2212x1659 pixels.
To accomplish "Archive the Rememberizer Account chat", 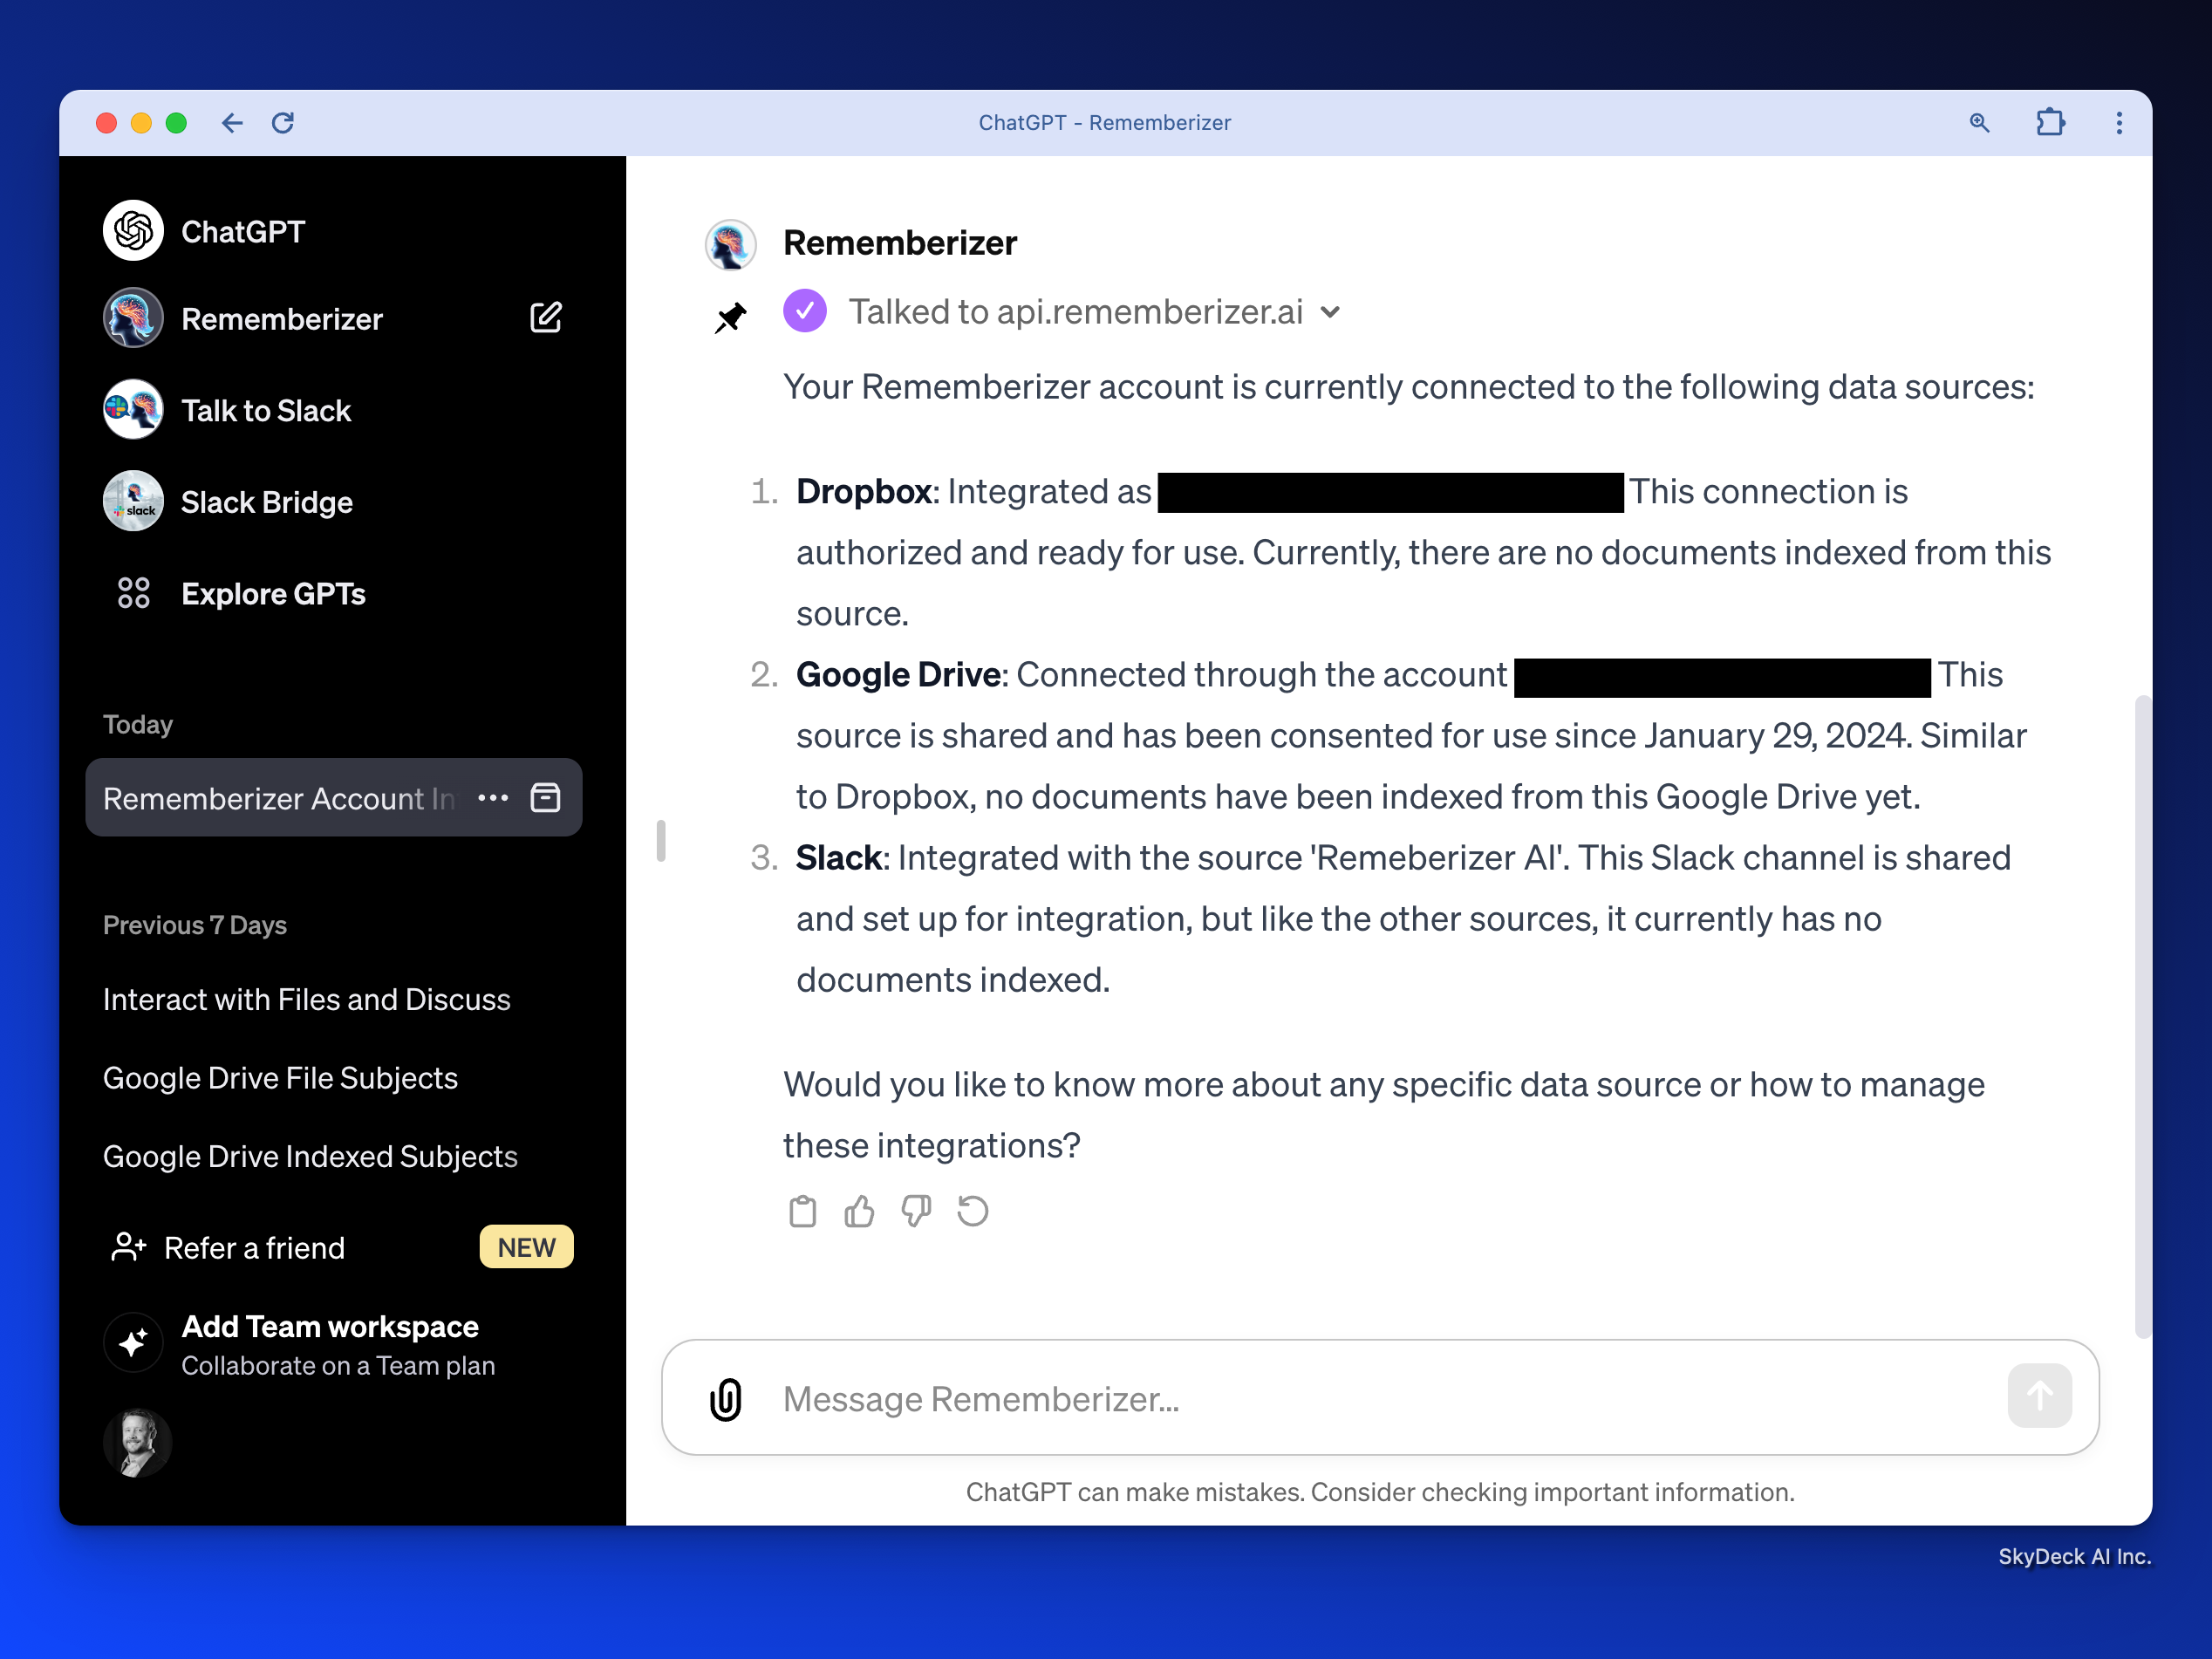I will click(x=545, y=798).
